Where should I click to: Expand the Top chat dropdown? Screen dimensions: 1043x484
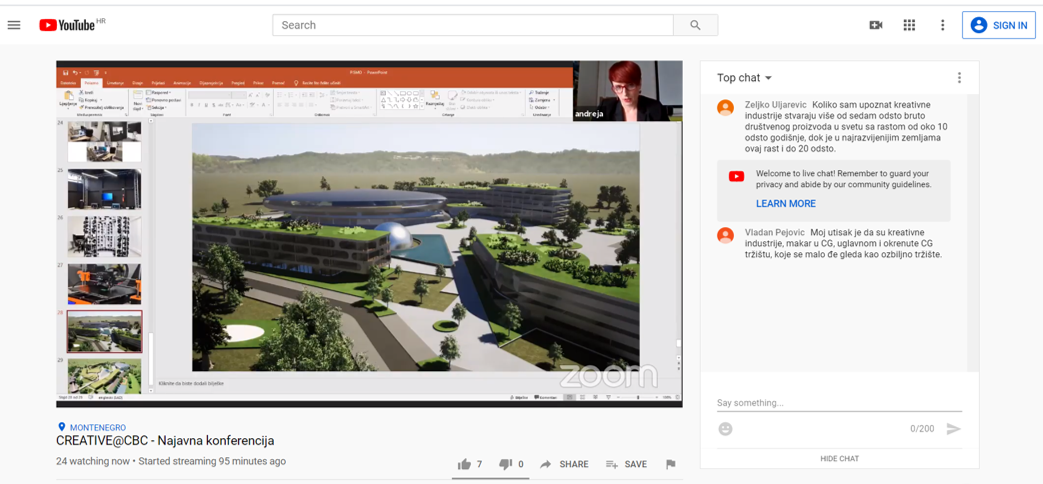click(745, 78)
